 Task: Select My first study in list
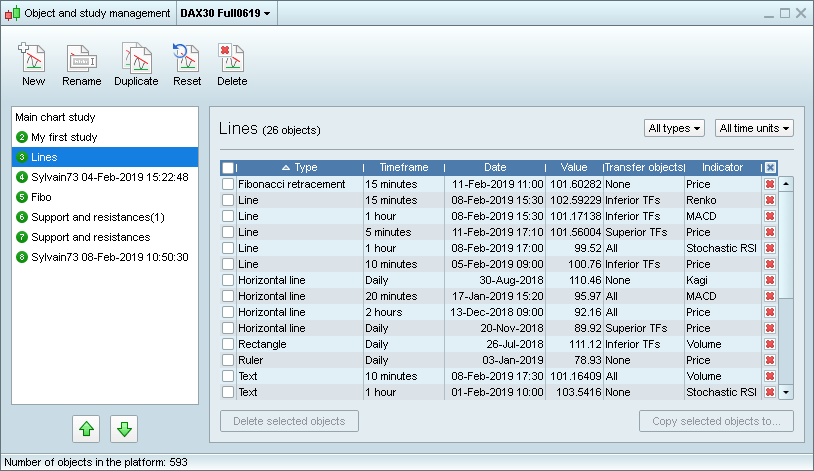[x=63, y=137]
